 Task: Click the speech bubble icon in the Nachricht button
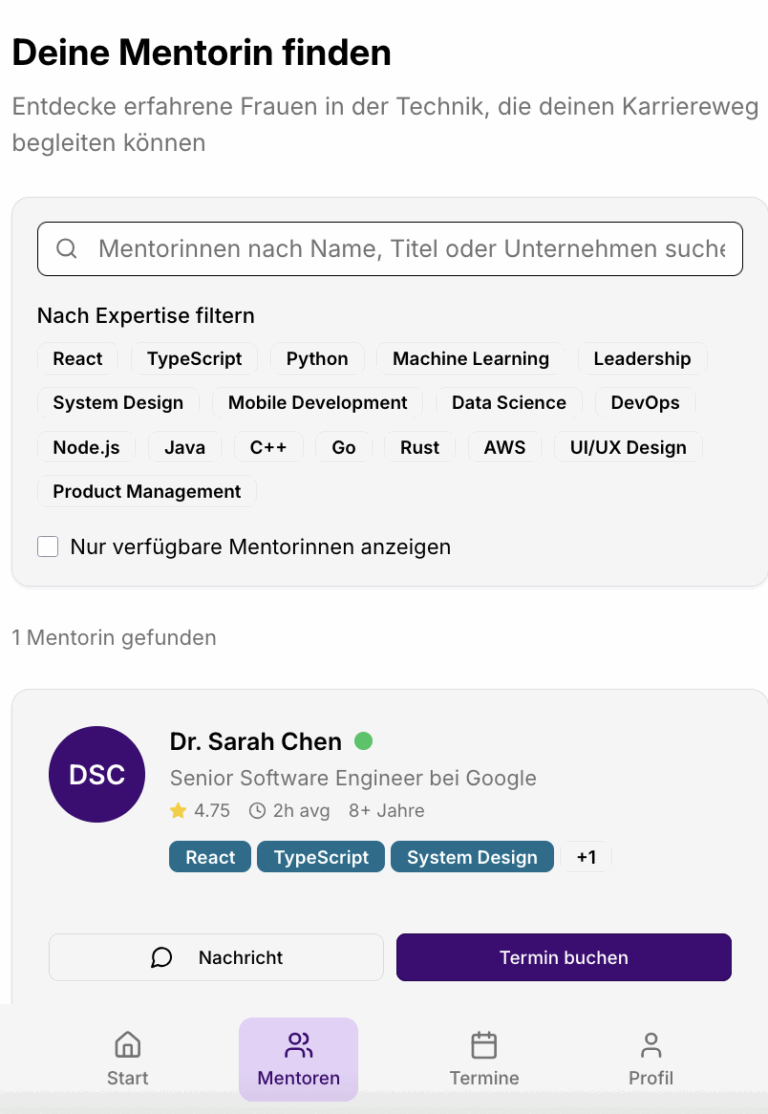(x=161, y=957)
